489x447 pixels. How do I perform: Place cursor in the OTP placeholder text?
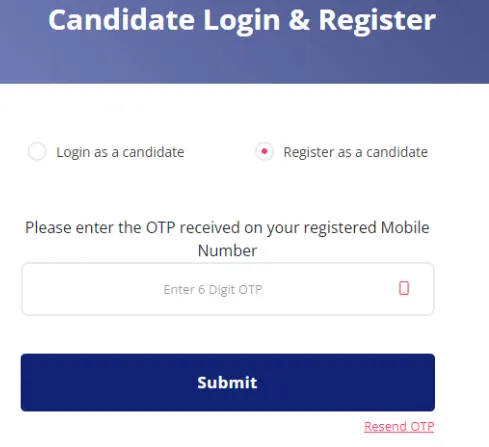(213, 290)
